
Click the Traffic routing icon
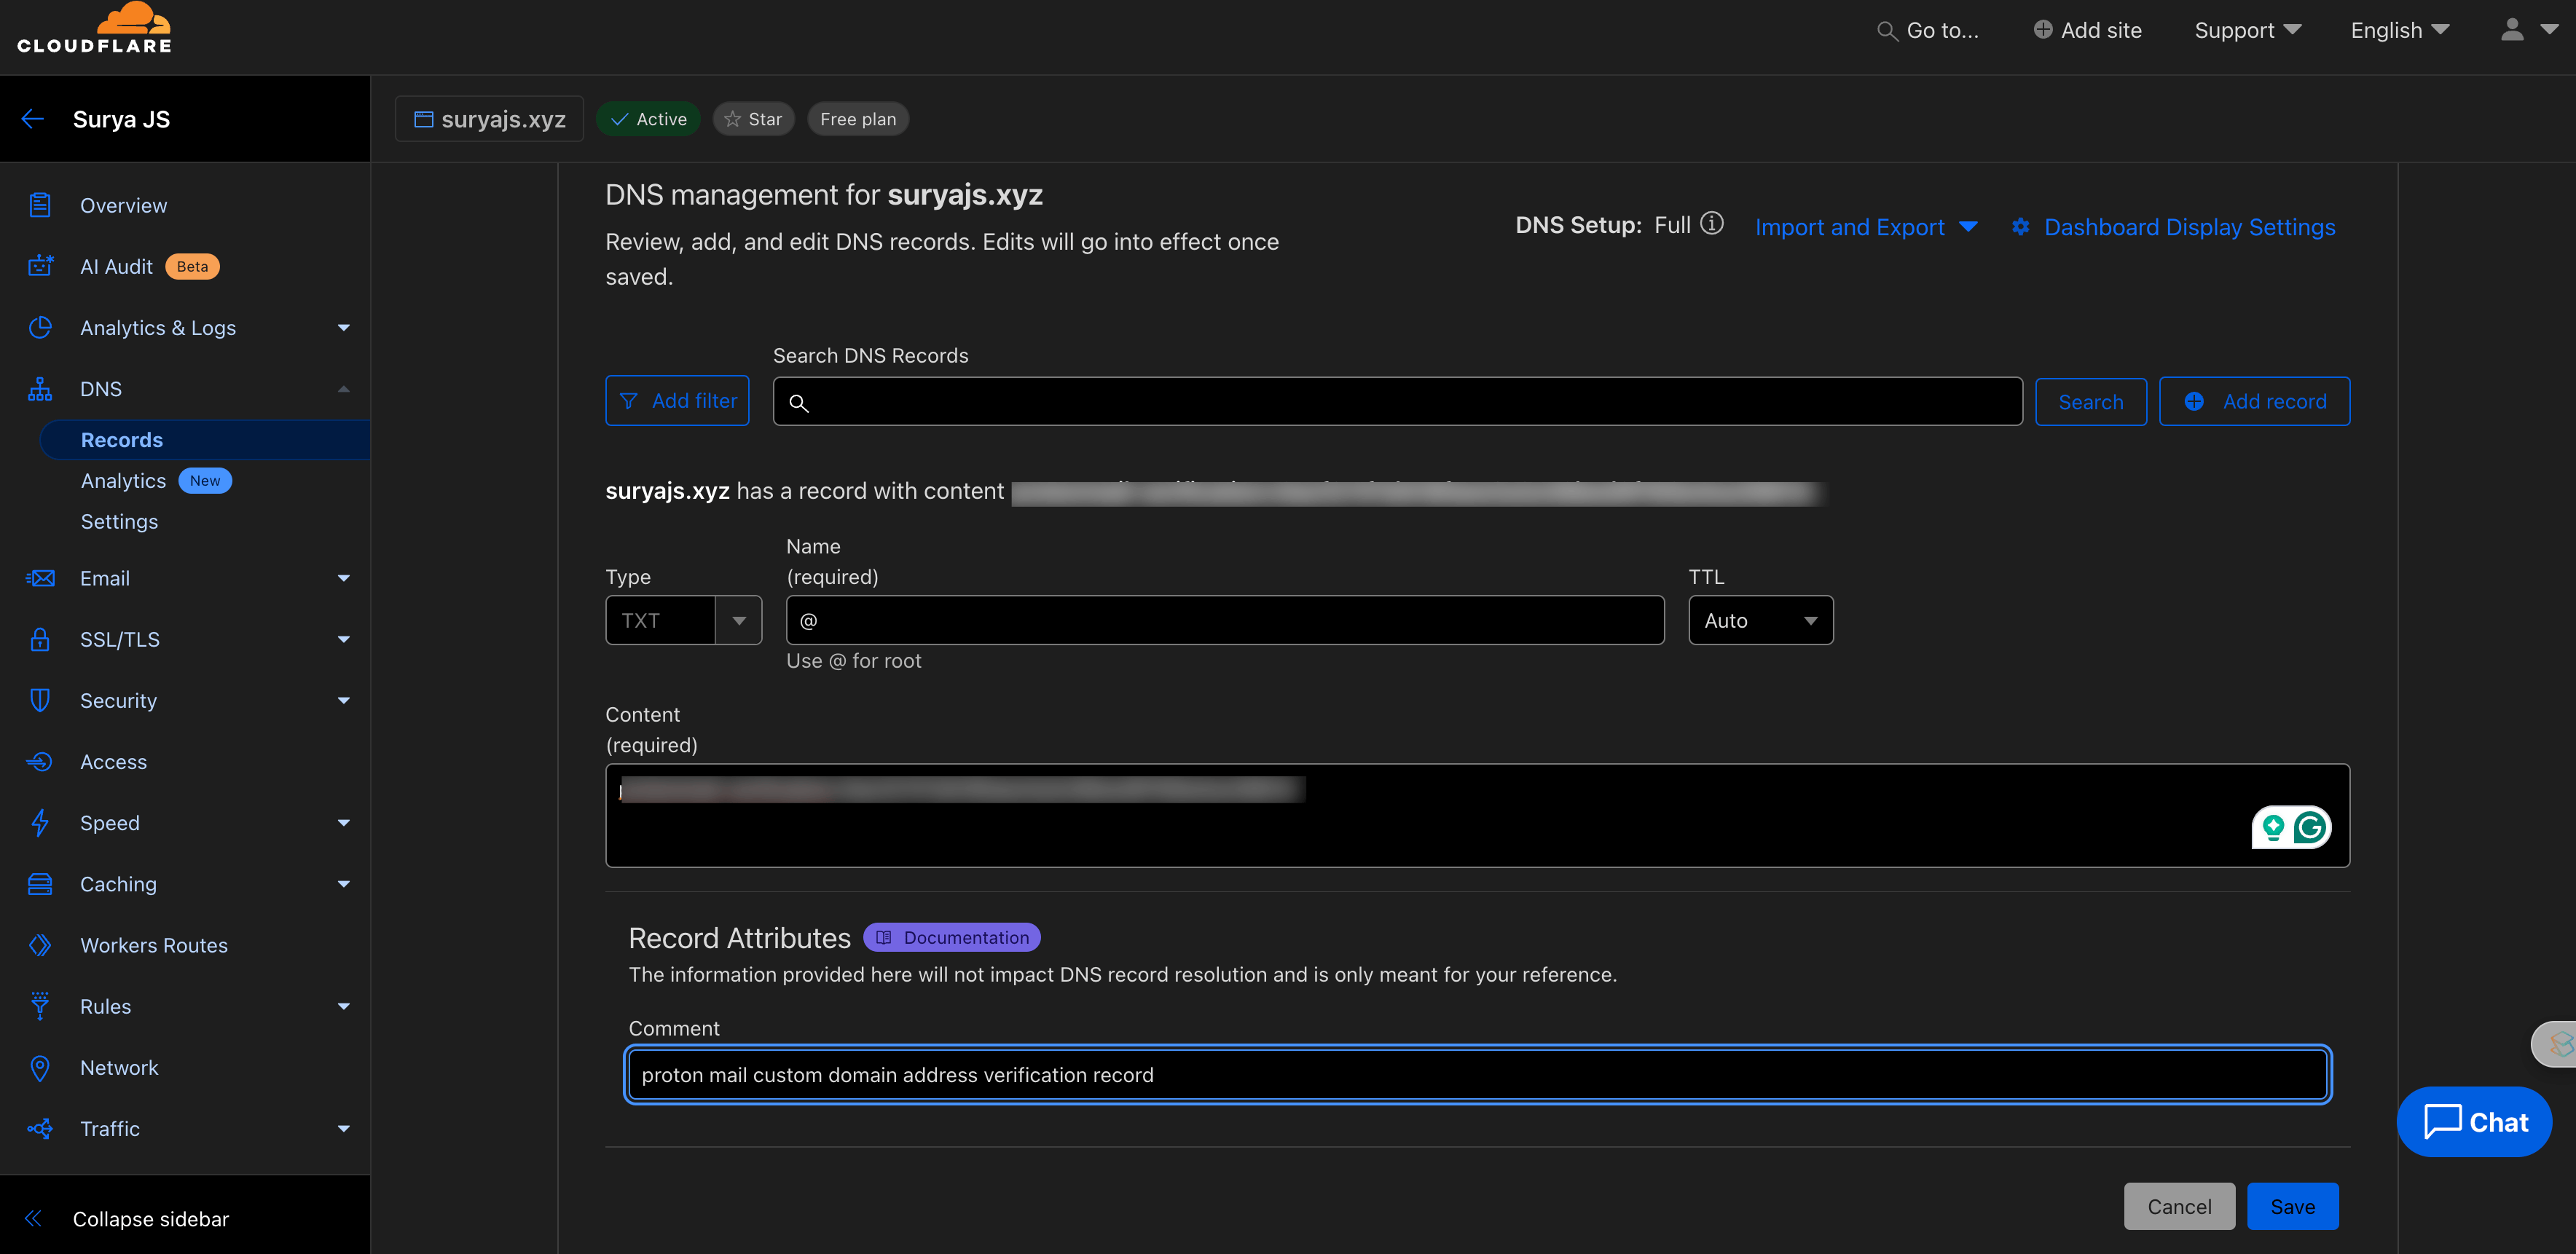tap(40, 1129)
